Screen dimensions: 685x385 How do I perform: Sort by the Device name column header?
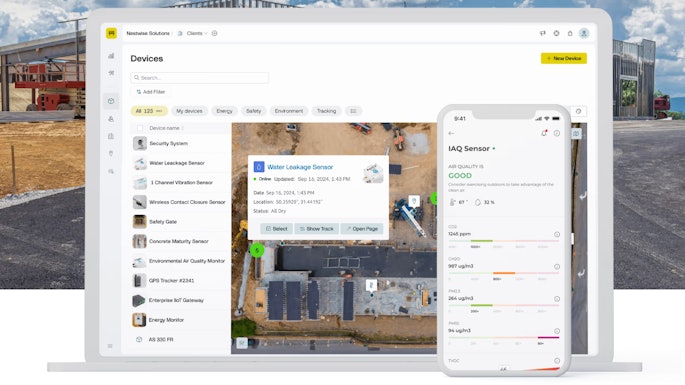(164, 128)
